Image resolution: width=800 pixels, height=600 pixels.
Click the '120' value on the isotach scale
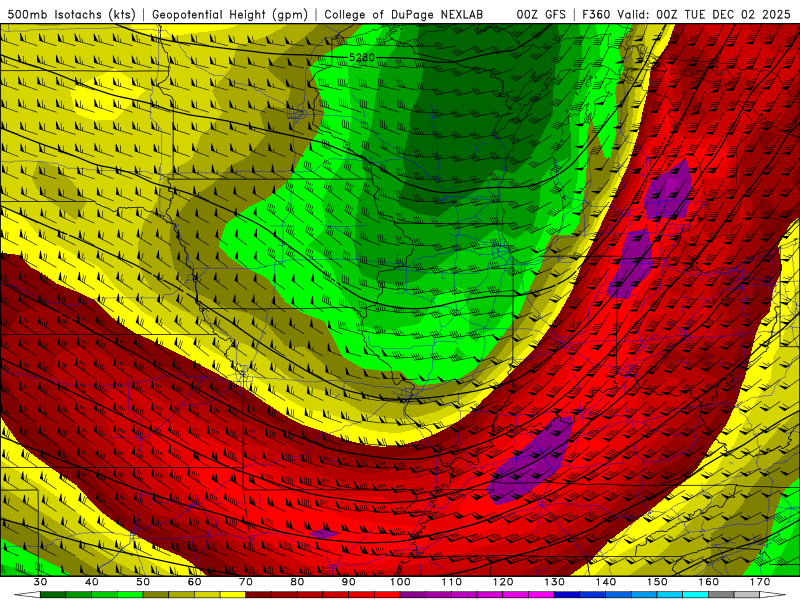point(503,582)
